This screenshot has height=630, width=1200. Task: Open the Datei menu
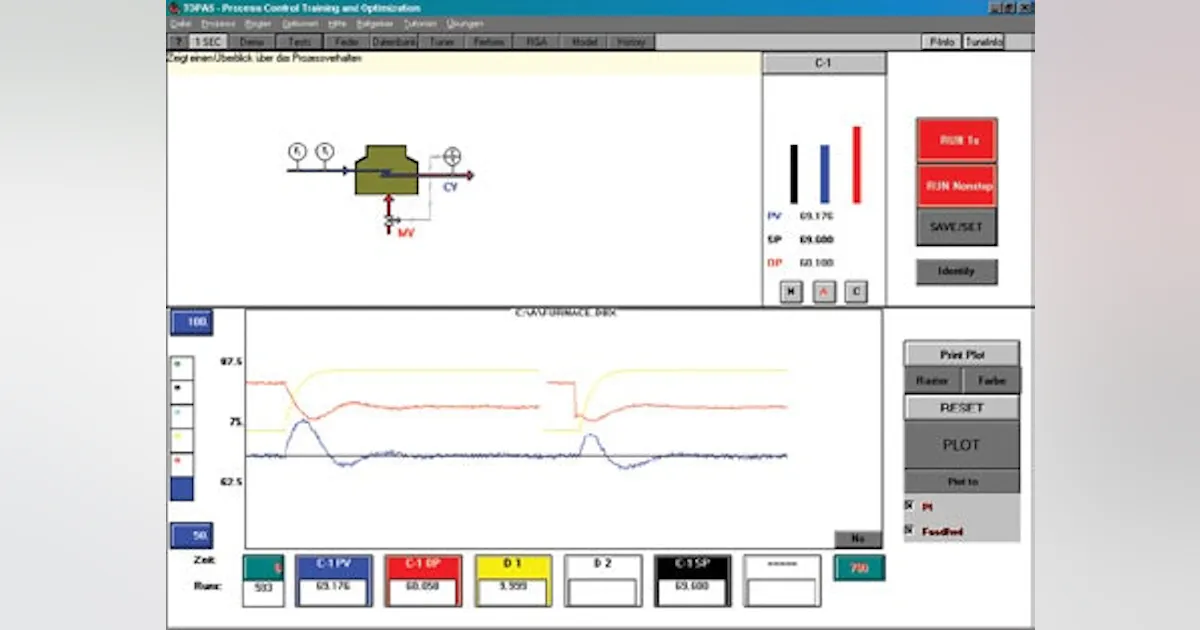point(181,23)
